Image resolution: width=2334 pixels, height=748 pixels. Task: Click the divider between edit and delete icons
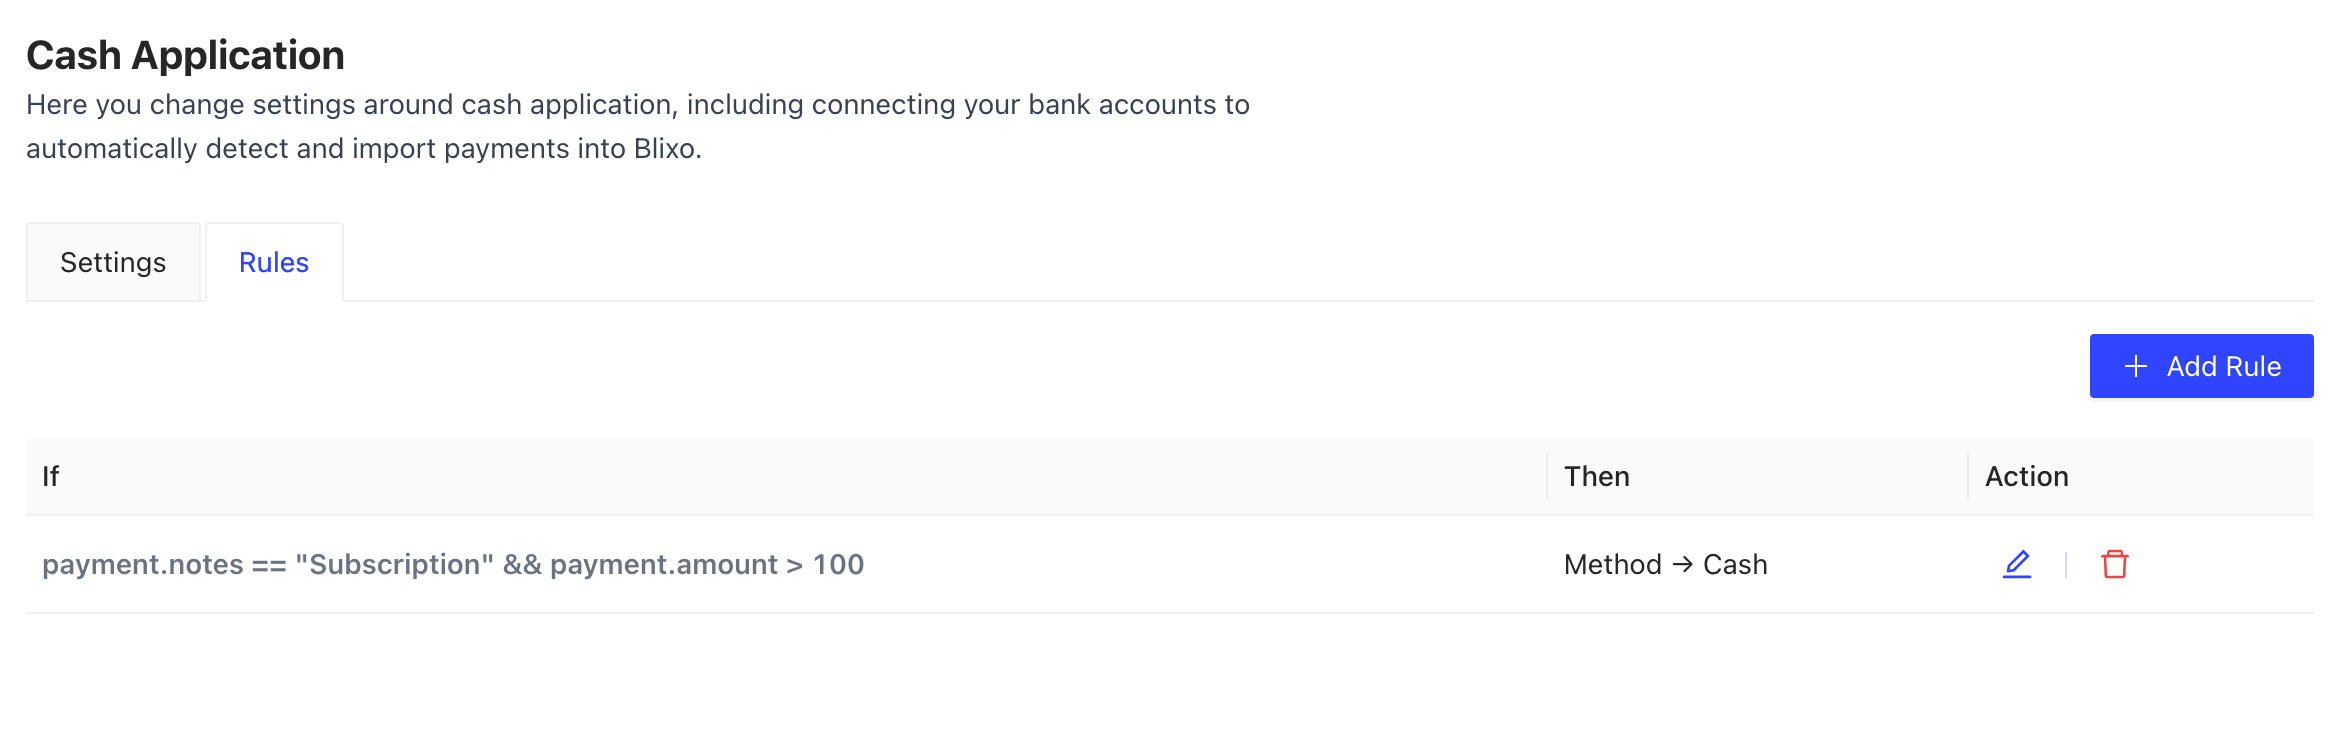point(2066,564)
